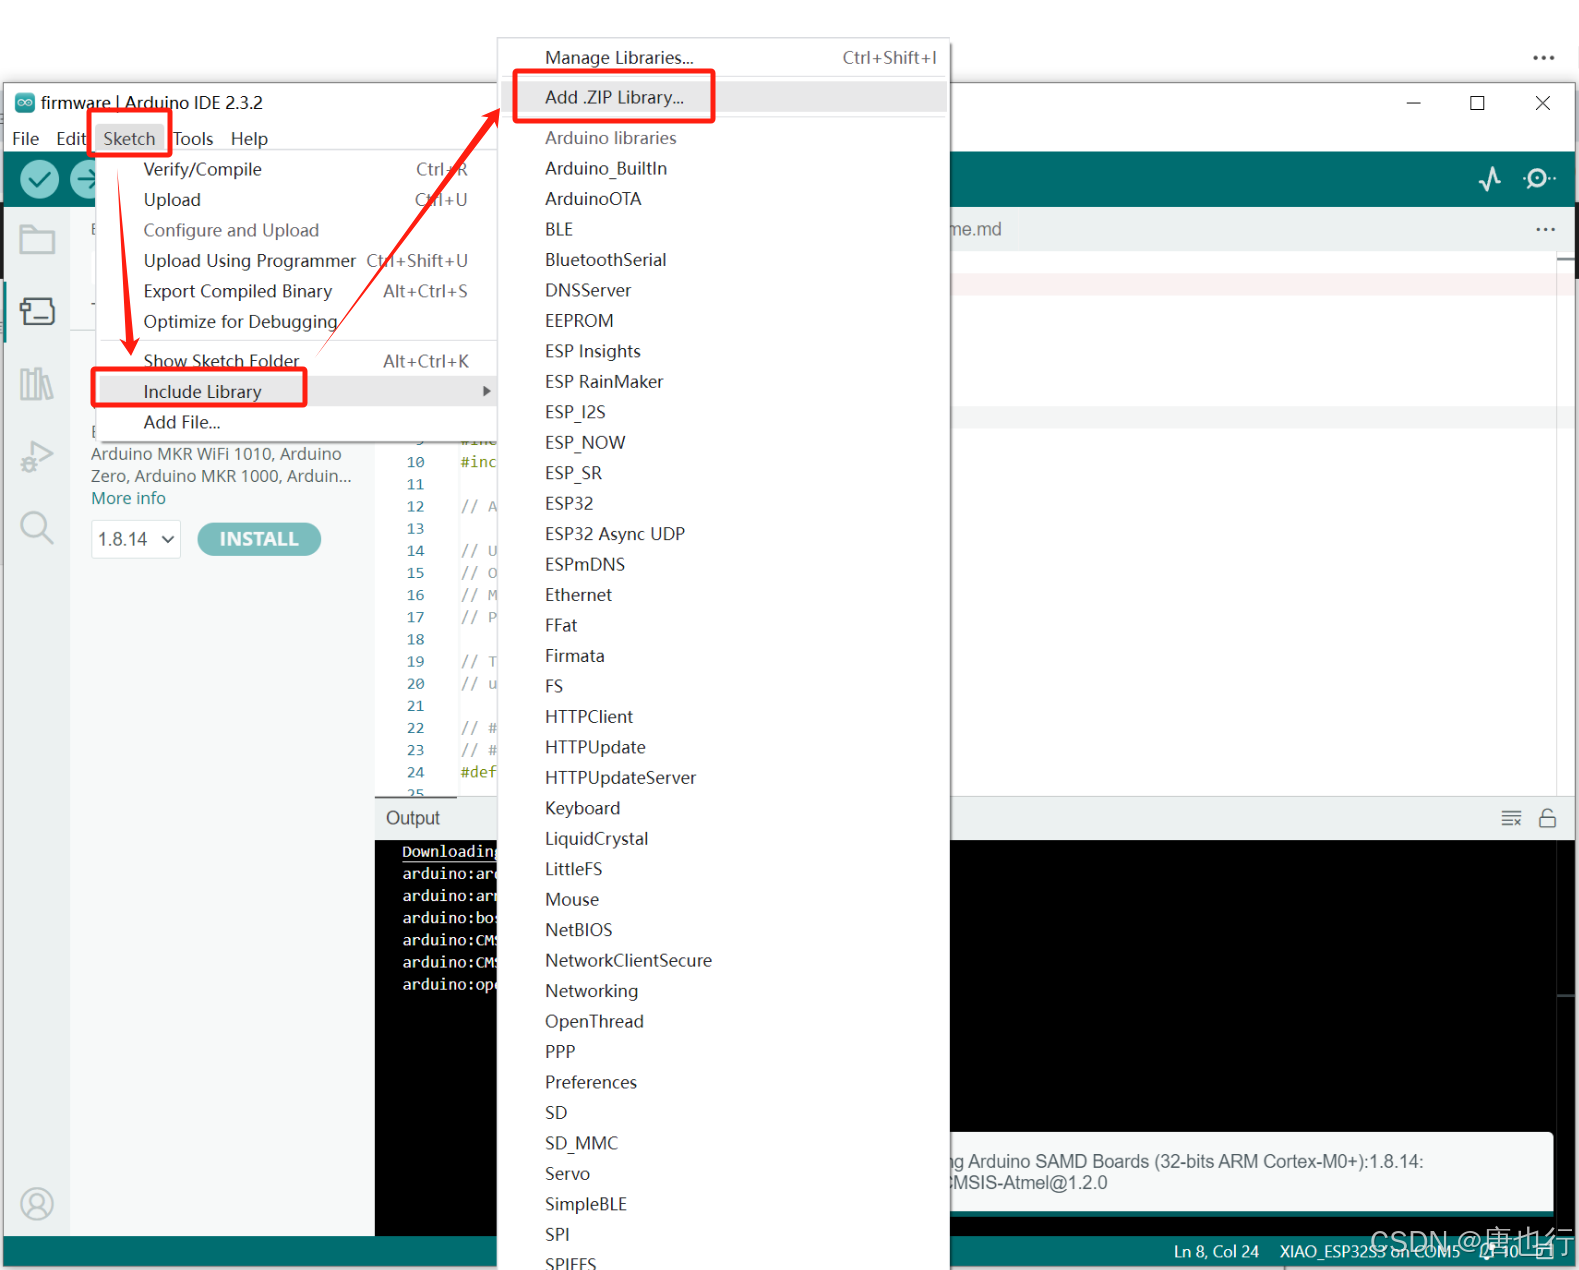Open the Sketch menu
Image resolution: width=1579 pixels, height=1270 pixels.
(129, 139)
